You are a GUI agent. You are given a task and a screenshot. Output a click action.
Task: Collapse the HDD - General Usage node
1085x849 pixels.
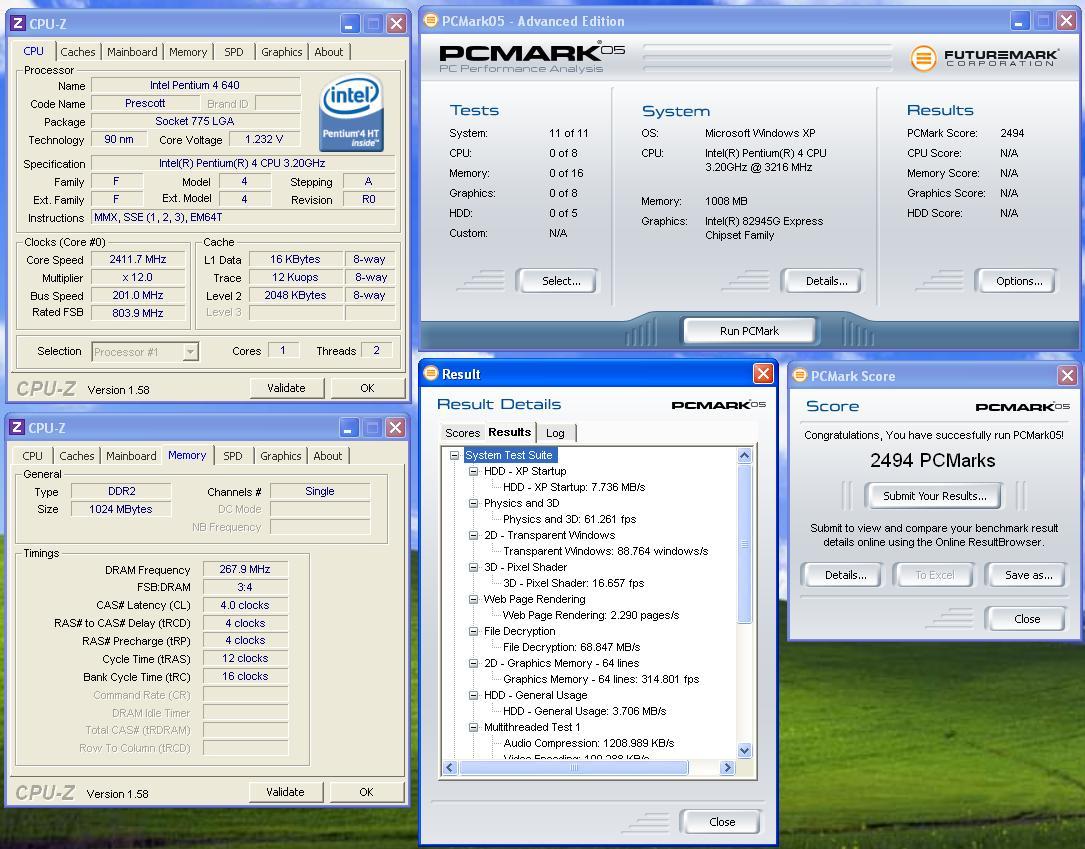[473, 695]
